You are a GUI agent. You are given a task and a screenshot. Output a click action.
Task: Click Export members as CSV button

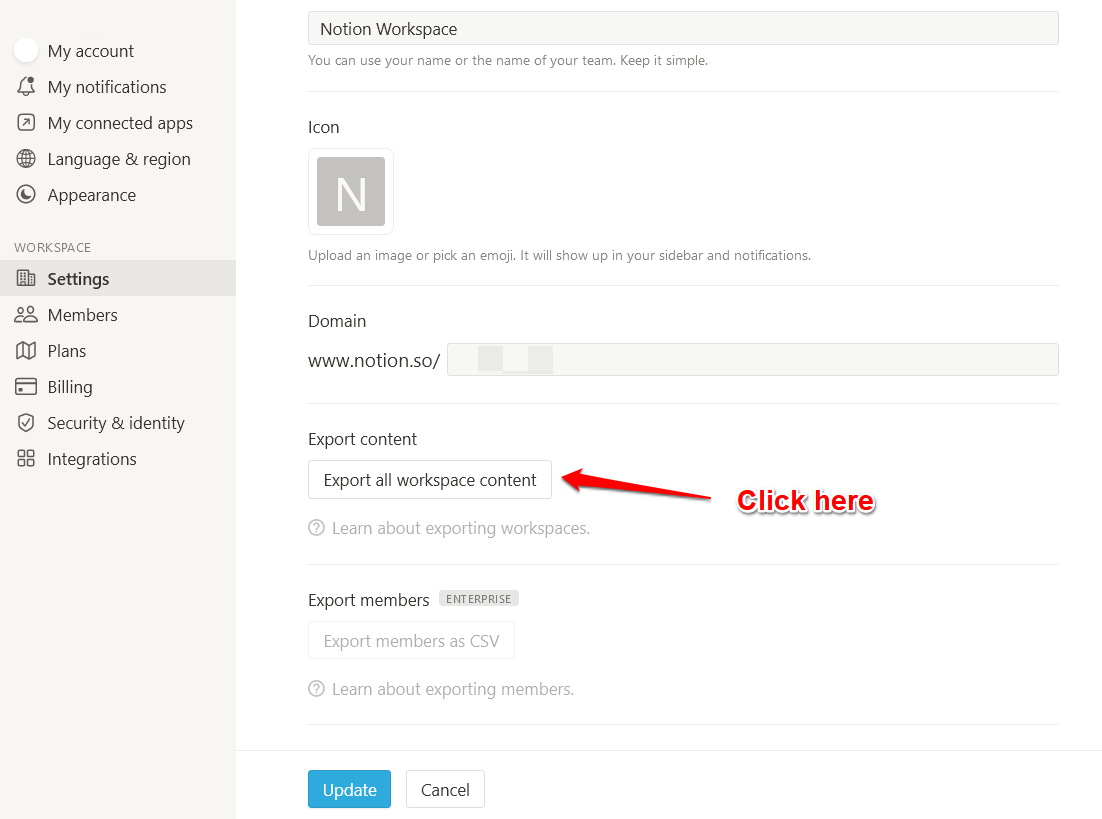point(411,640)
